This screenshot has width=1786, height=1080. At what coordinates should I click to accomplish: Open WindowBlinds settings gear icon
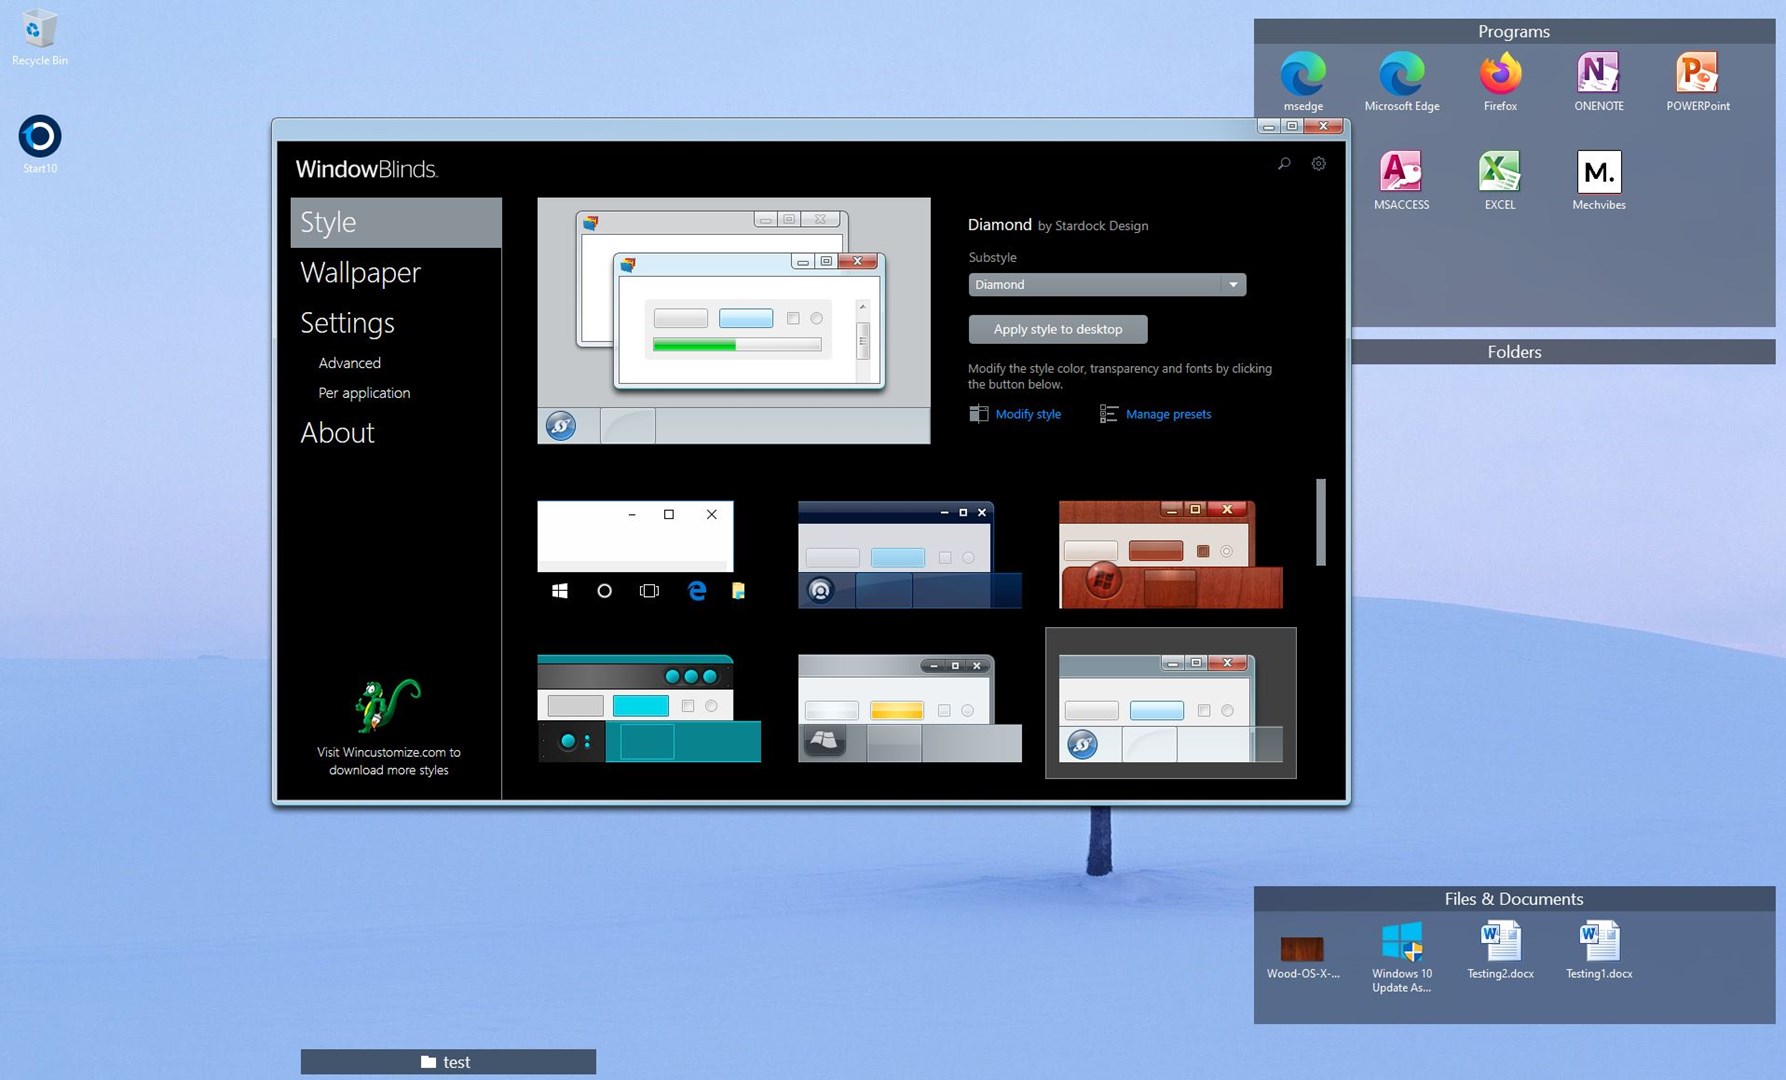[x=1318, y=164]
